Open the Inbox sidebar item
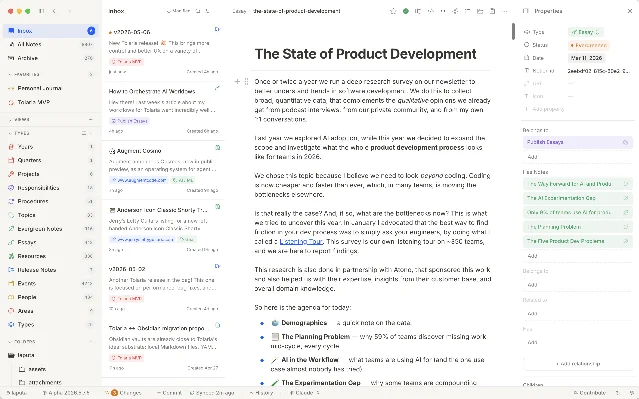 pyautogui.click(x=51, y=31)
